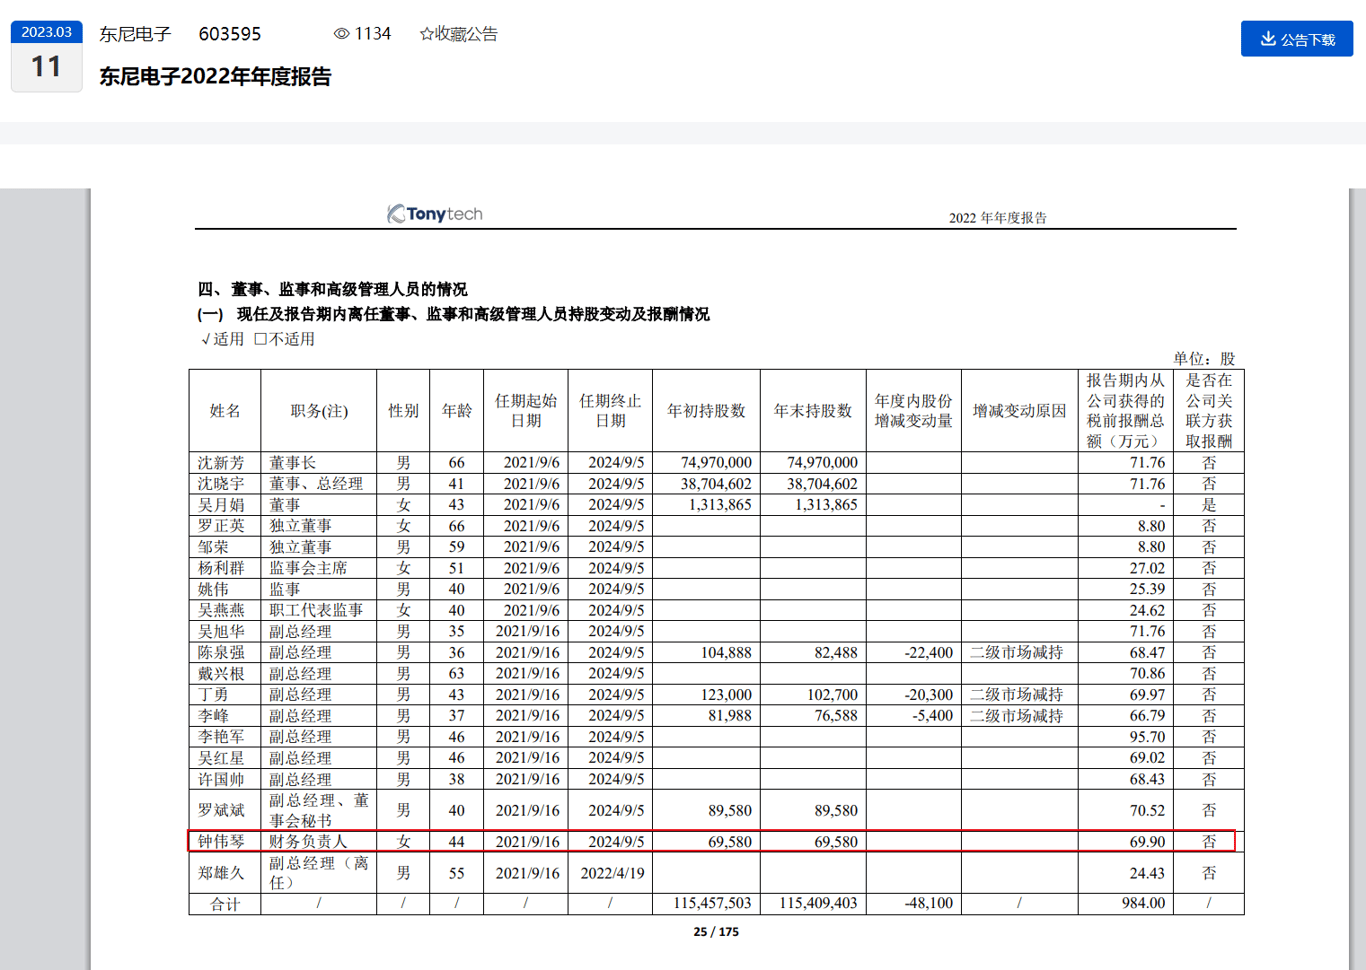
Task: Click the Tonytech logo in the page header
Action: 435,214
